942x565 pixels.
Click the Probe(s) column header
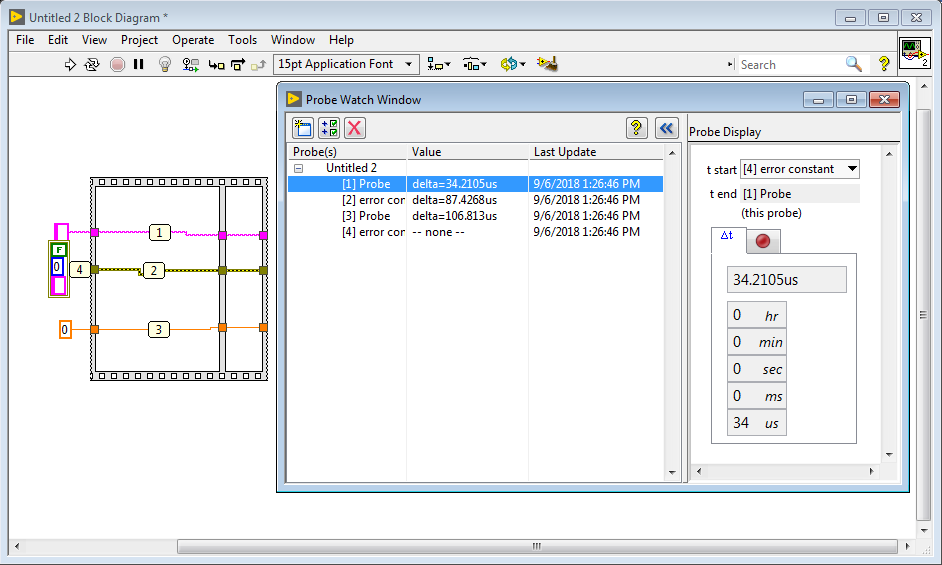[x=347, y=152]
